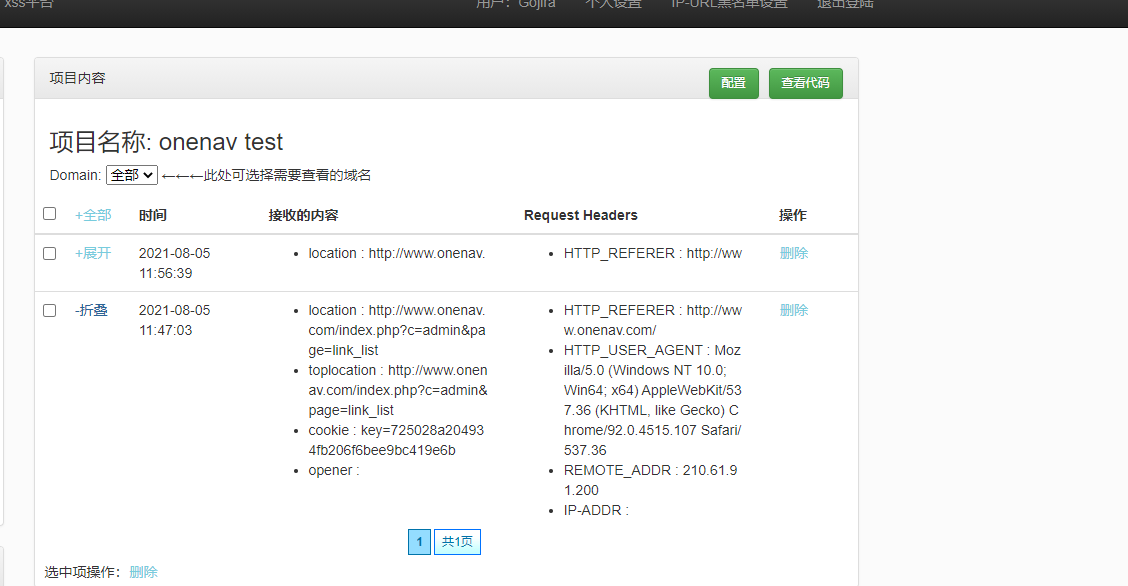
Task: Tick the select-all checkbox in the table header
Action: pyautogui.click(x=50, y=214)
